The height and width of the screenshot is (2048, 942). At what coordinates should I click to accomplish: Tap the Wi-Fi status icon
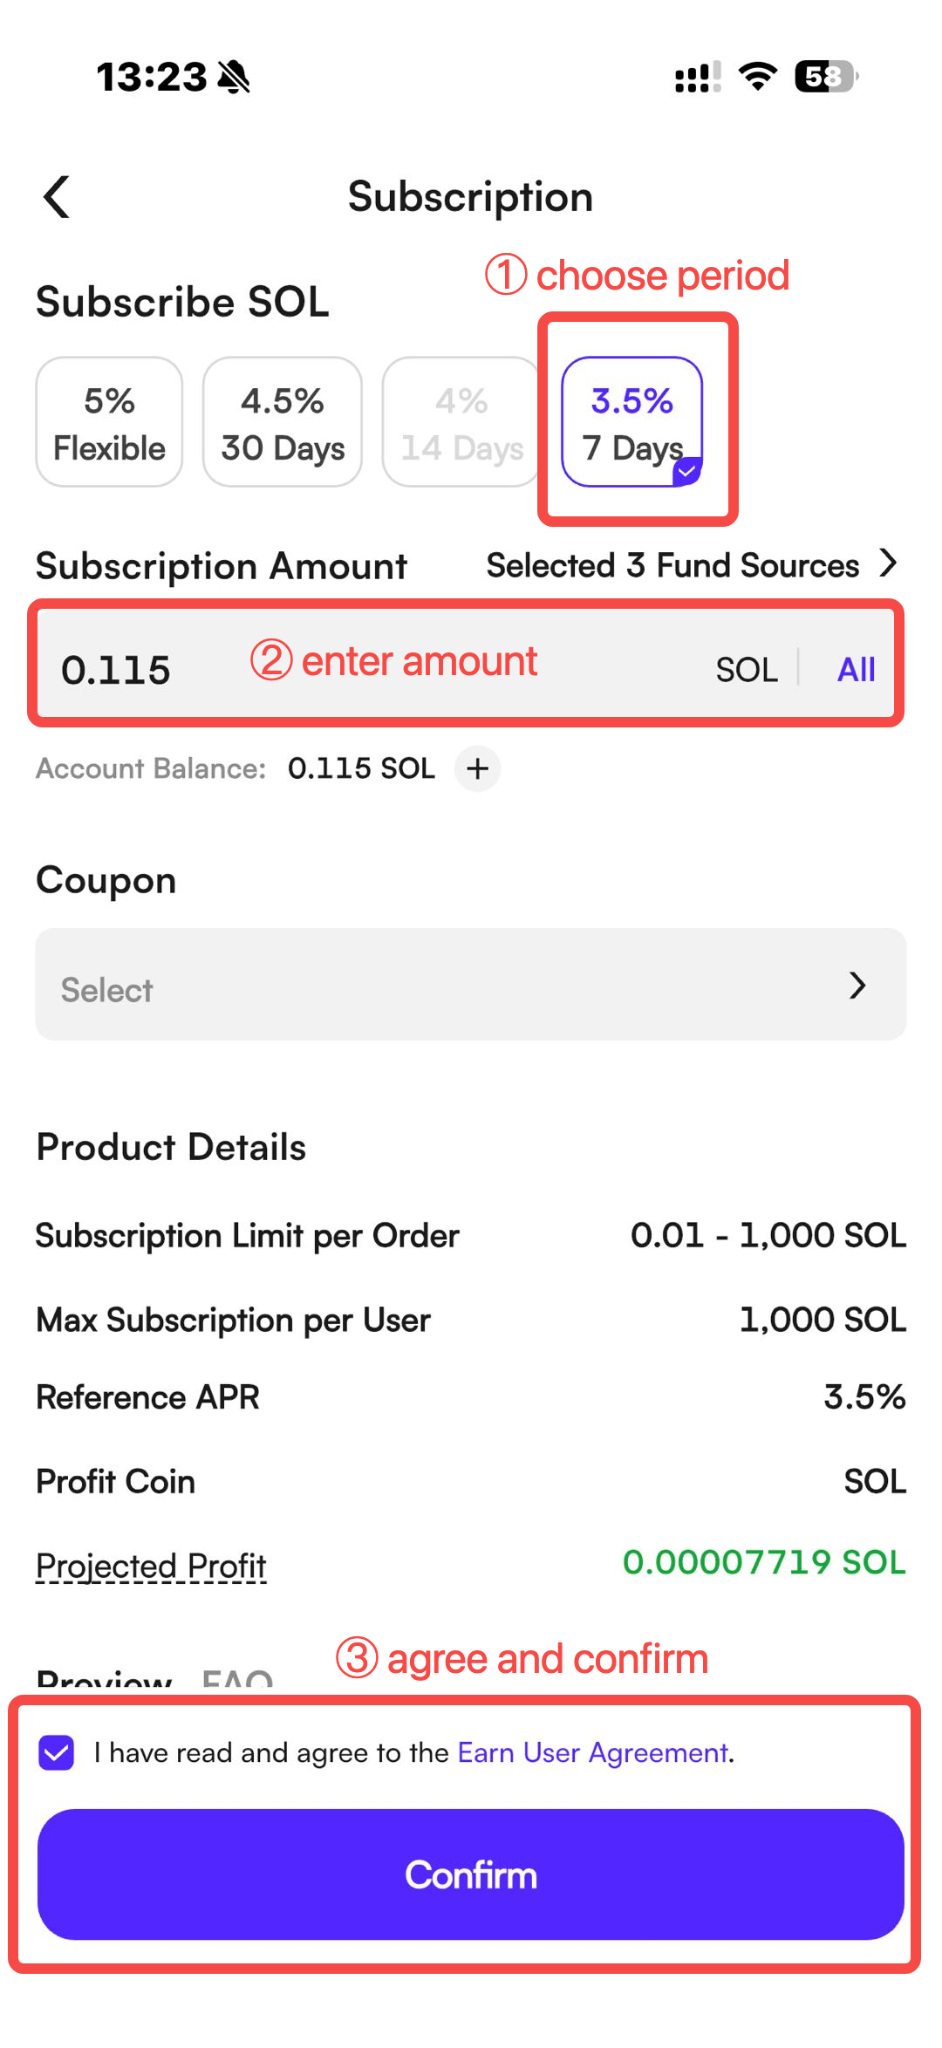coord(758,76)
